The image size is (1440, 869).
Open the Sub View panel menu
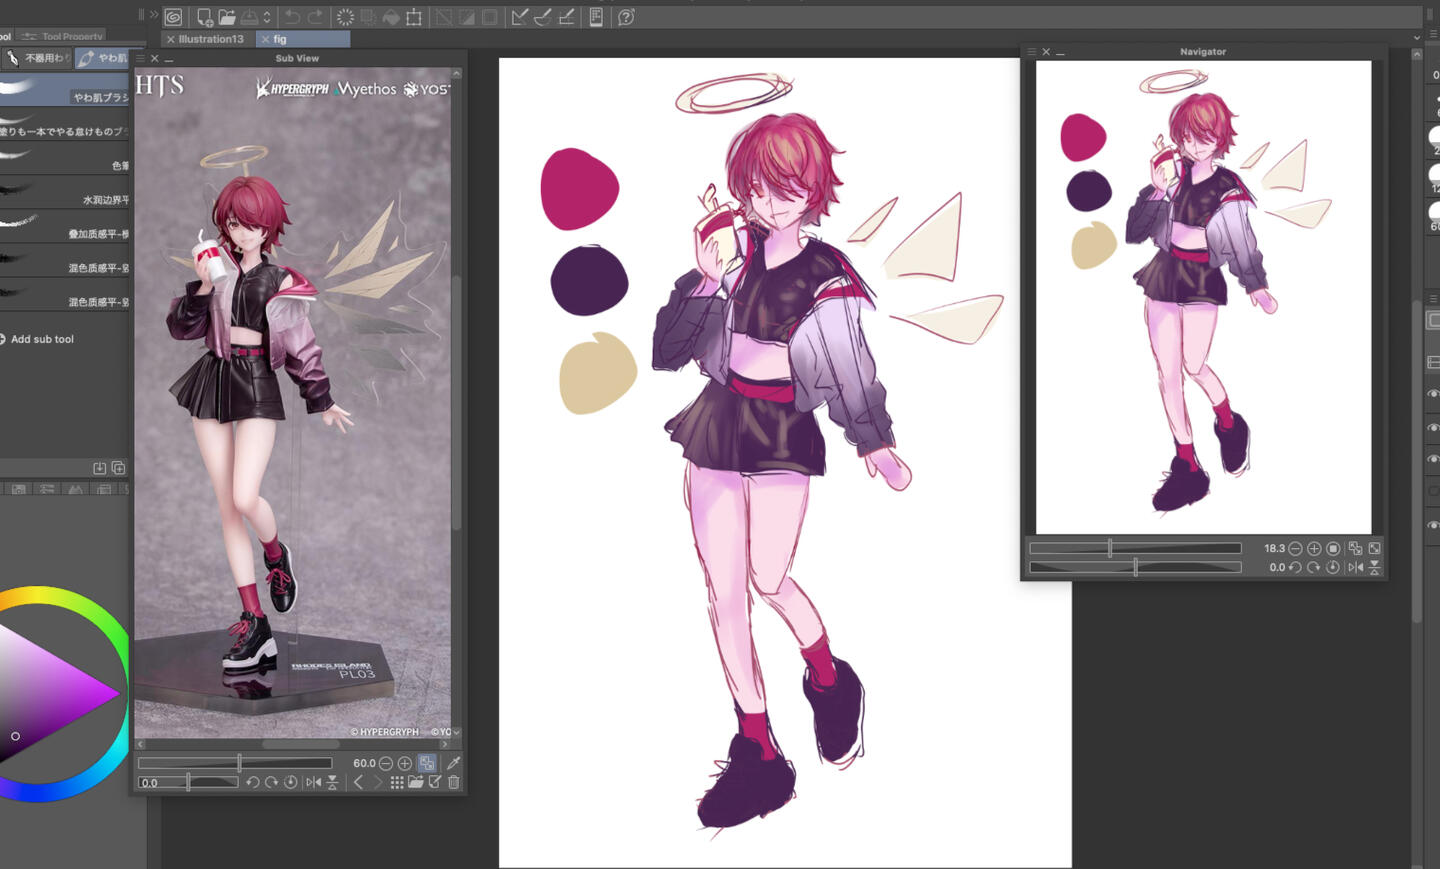pyautogui.click(x=140, y=58)
